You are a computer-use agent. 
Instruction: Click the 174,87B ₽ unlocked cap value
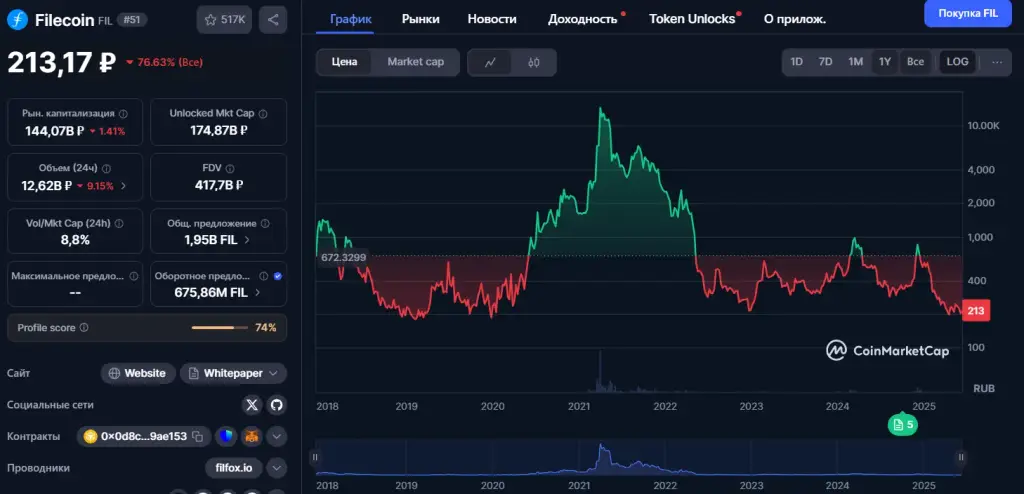(219, 131)
